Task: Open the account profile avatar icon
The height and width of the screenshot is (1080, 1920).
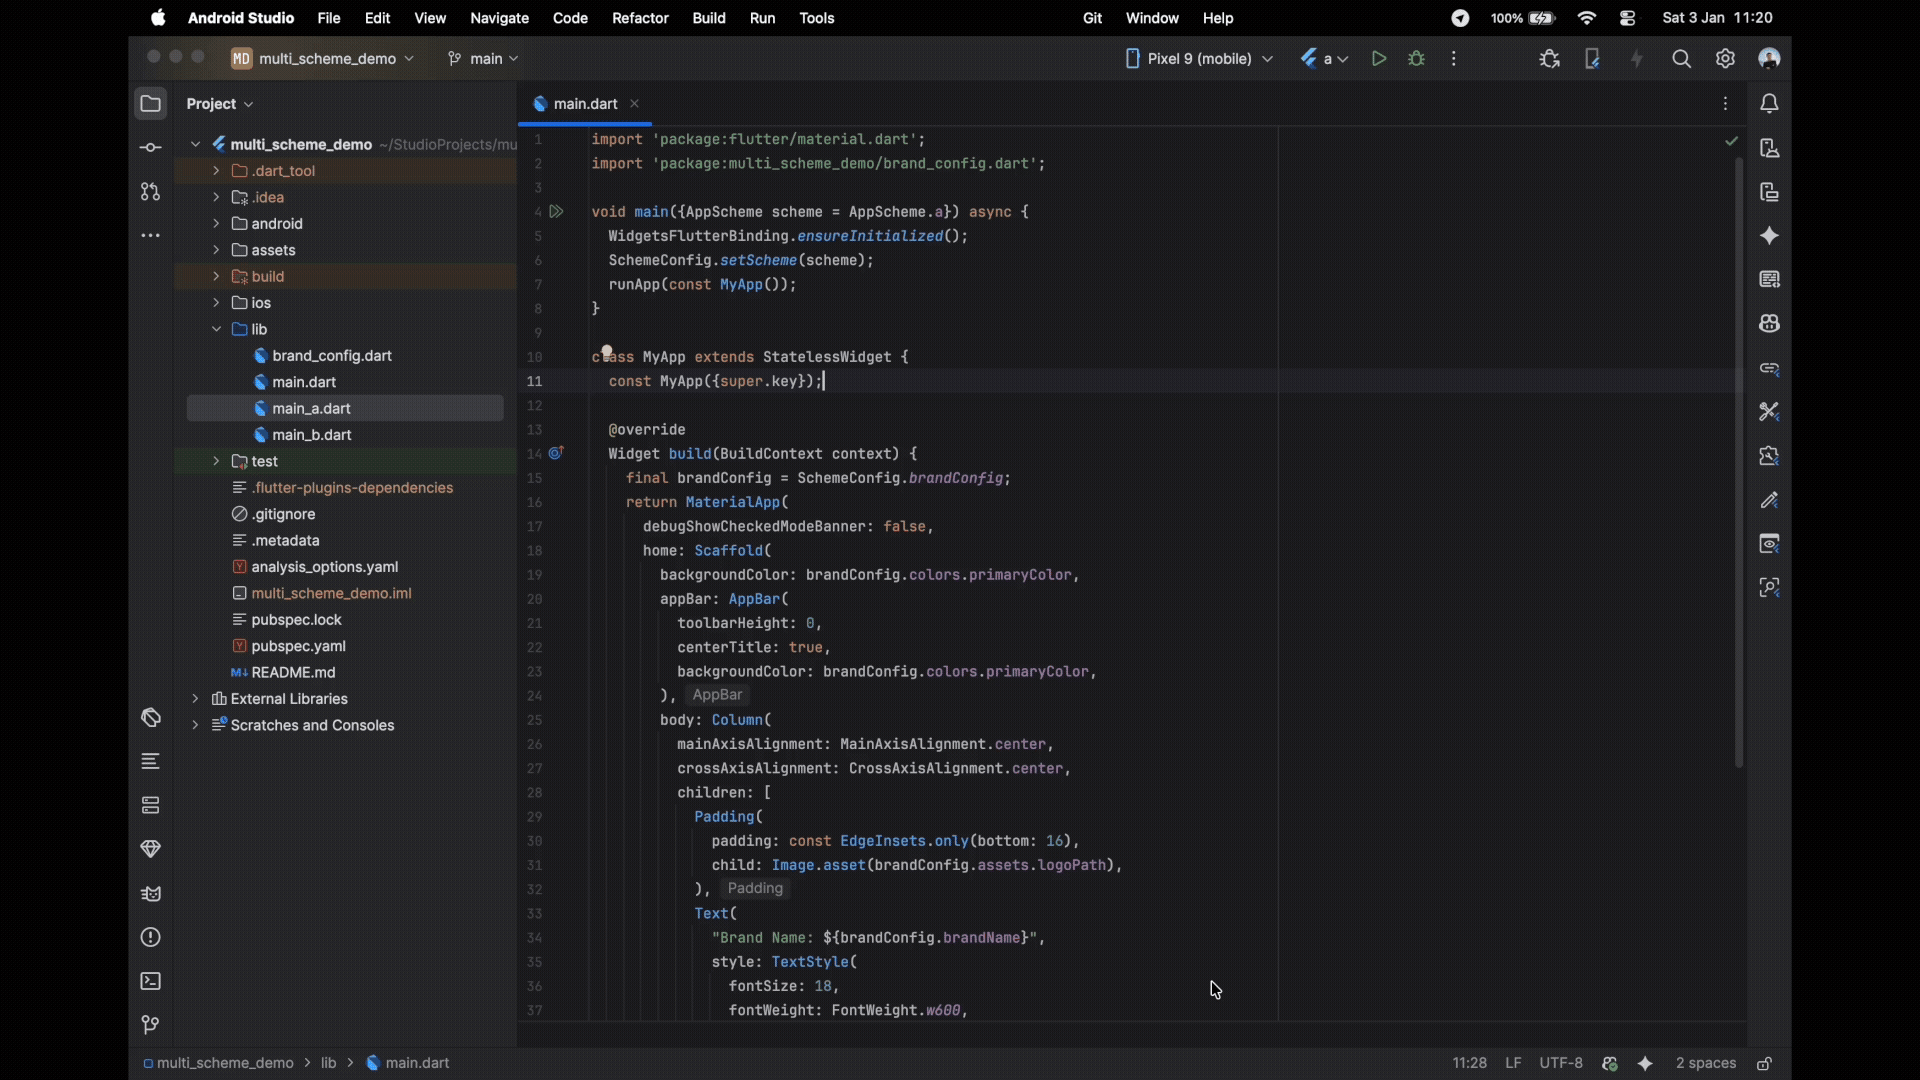Action: point(1769,59)
